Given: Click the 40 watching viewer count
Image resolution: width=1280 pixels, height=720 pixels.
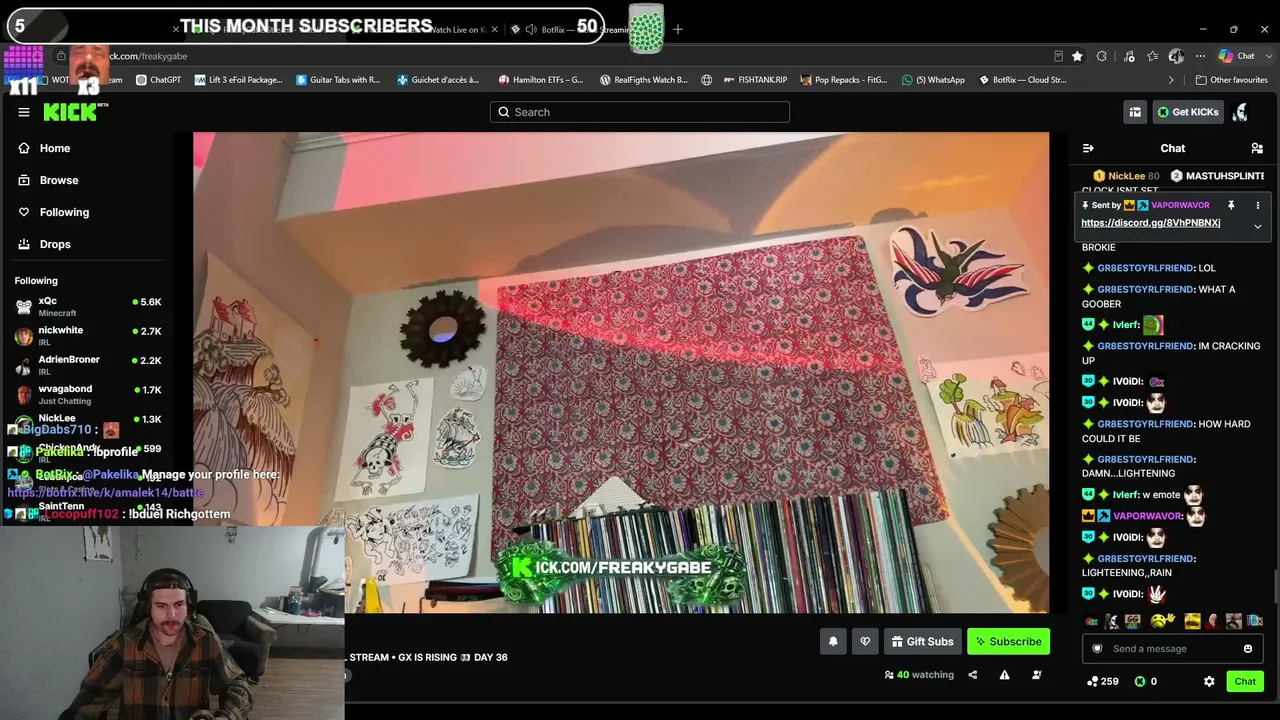Looking at the screenshot, I should [919, 675].
